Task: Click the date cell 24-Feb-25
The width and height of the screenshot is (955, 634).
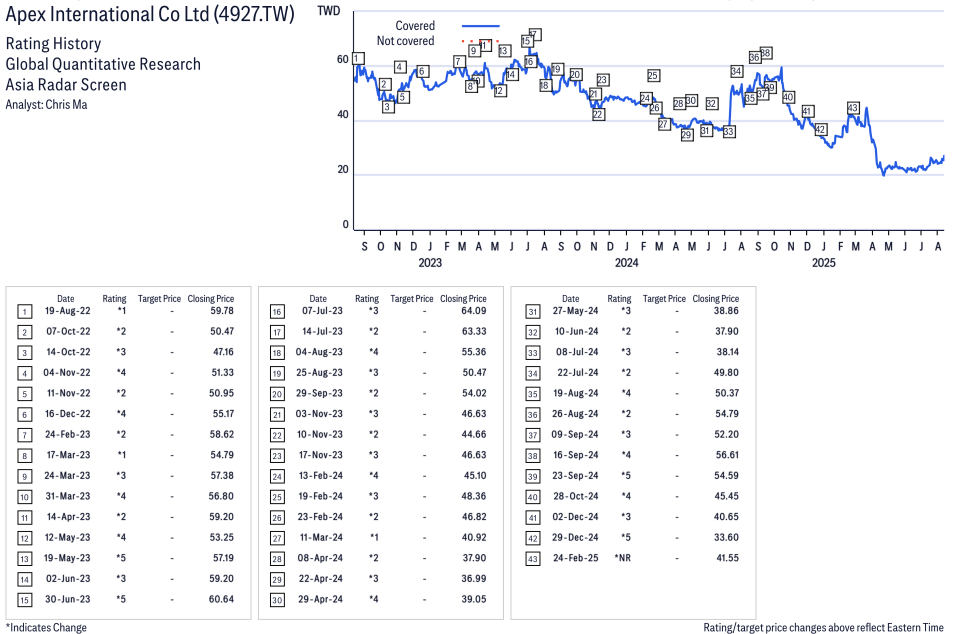Action: click(576, 558)
